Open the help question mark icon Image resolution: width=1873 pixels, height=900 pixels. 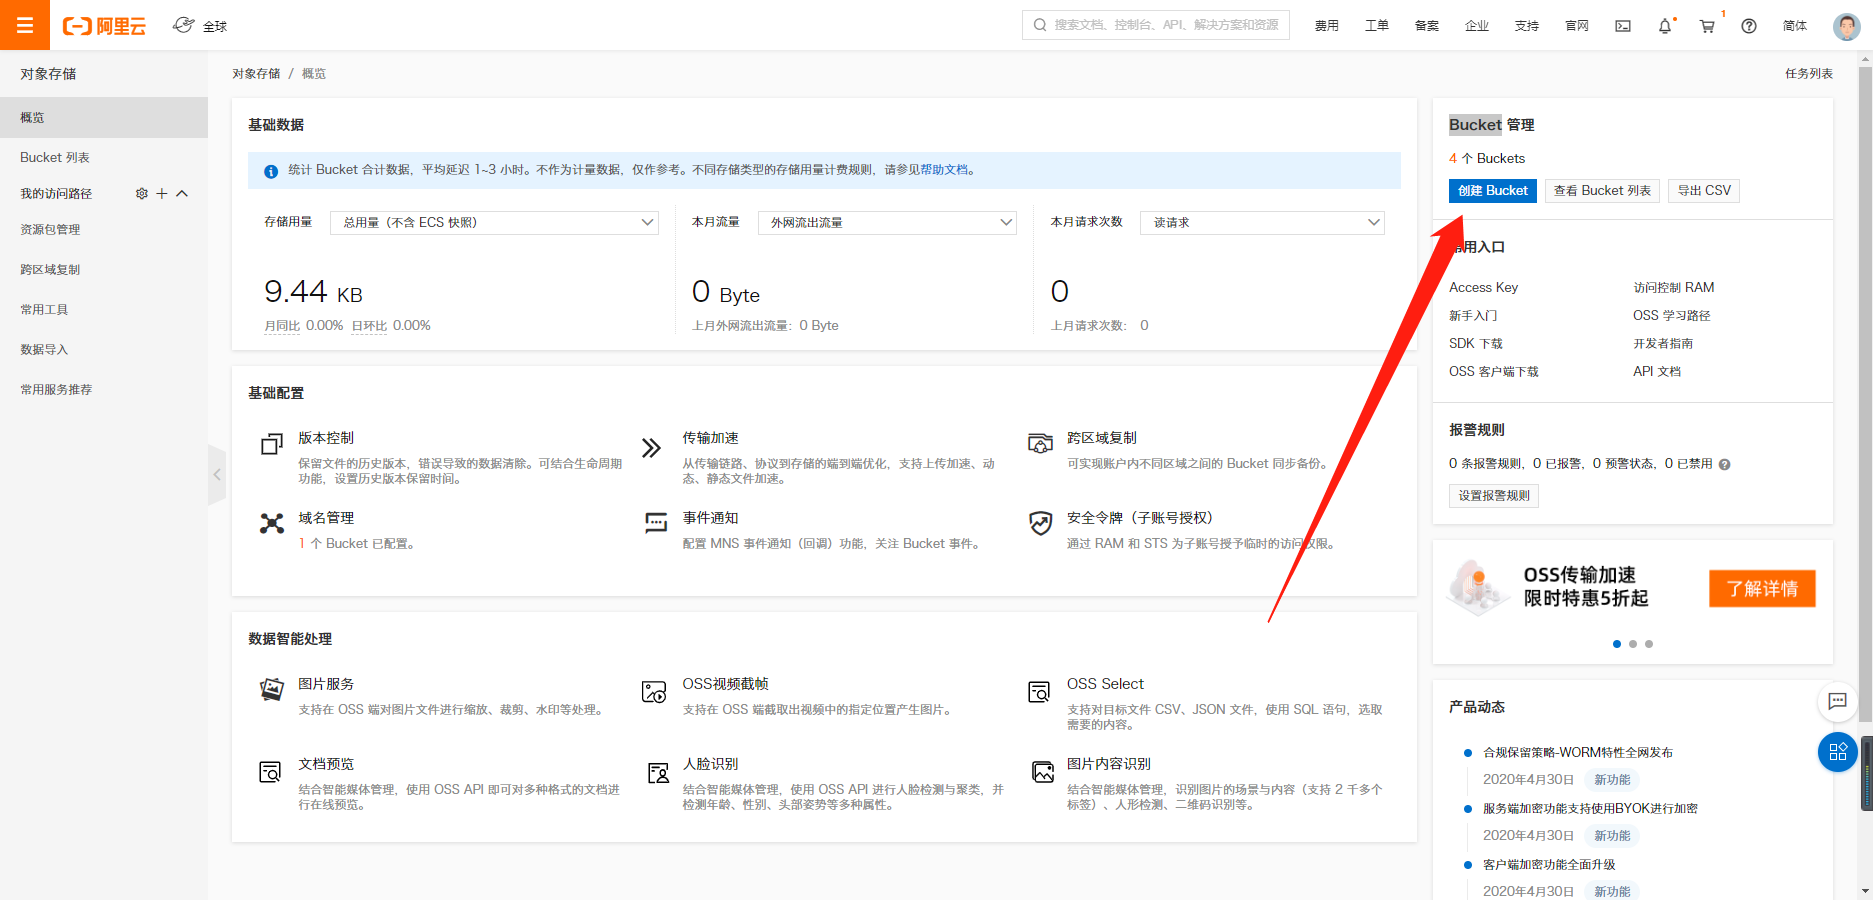point(1749,26)
